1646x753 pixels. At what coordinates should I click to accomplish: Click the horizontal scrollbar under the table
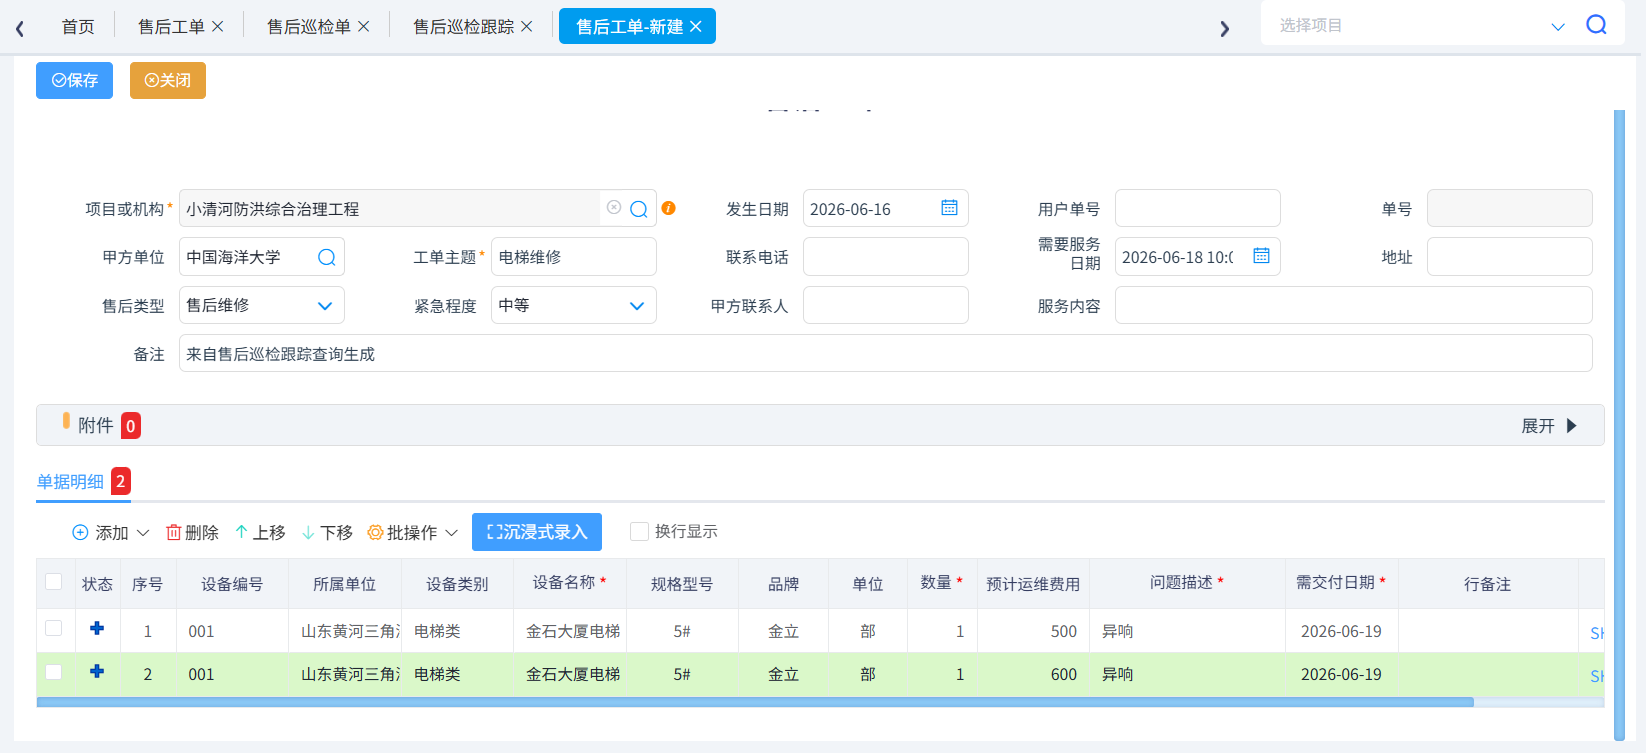click(x=755, y=702)
